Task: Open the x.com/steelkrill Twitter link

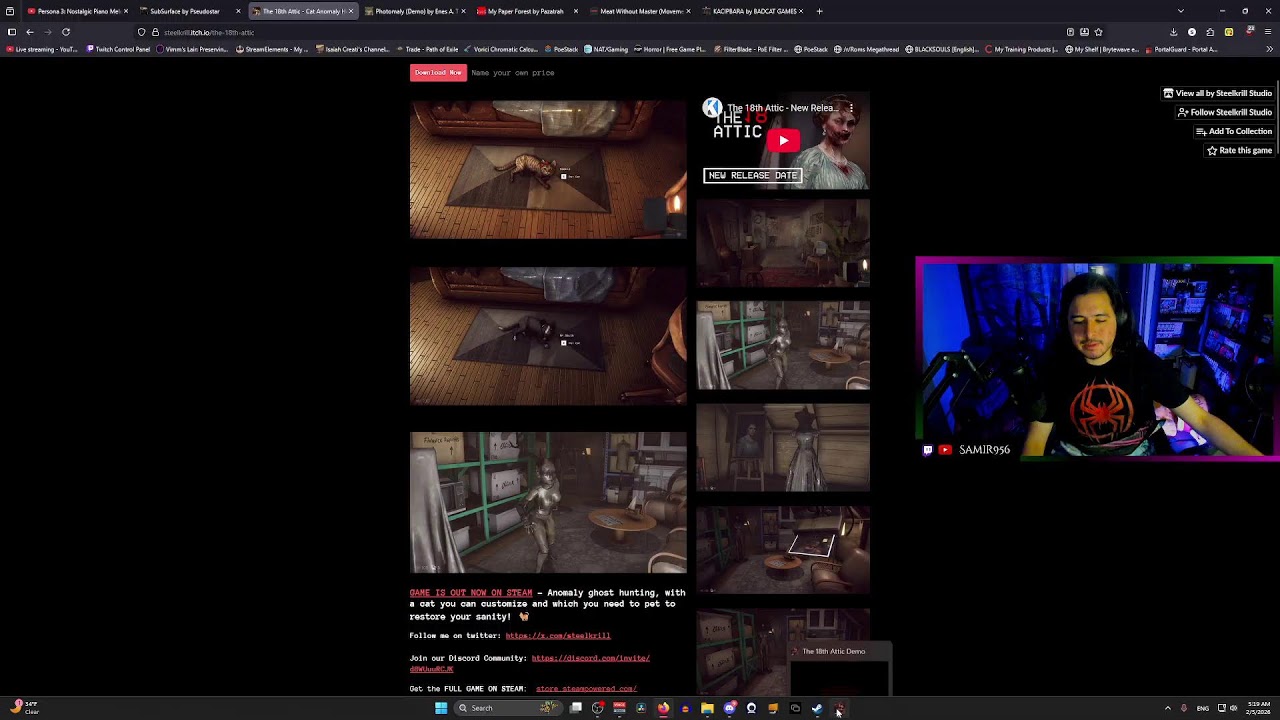Action: point(558,636)
